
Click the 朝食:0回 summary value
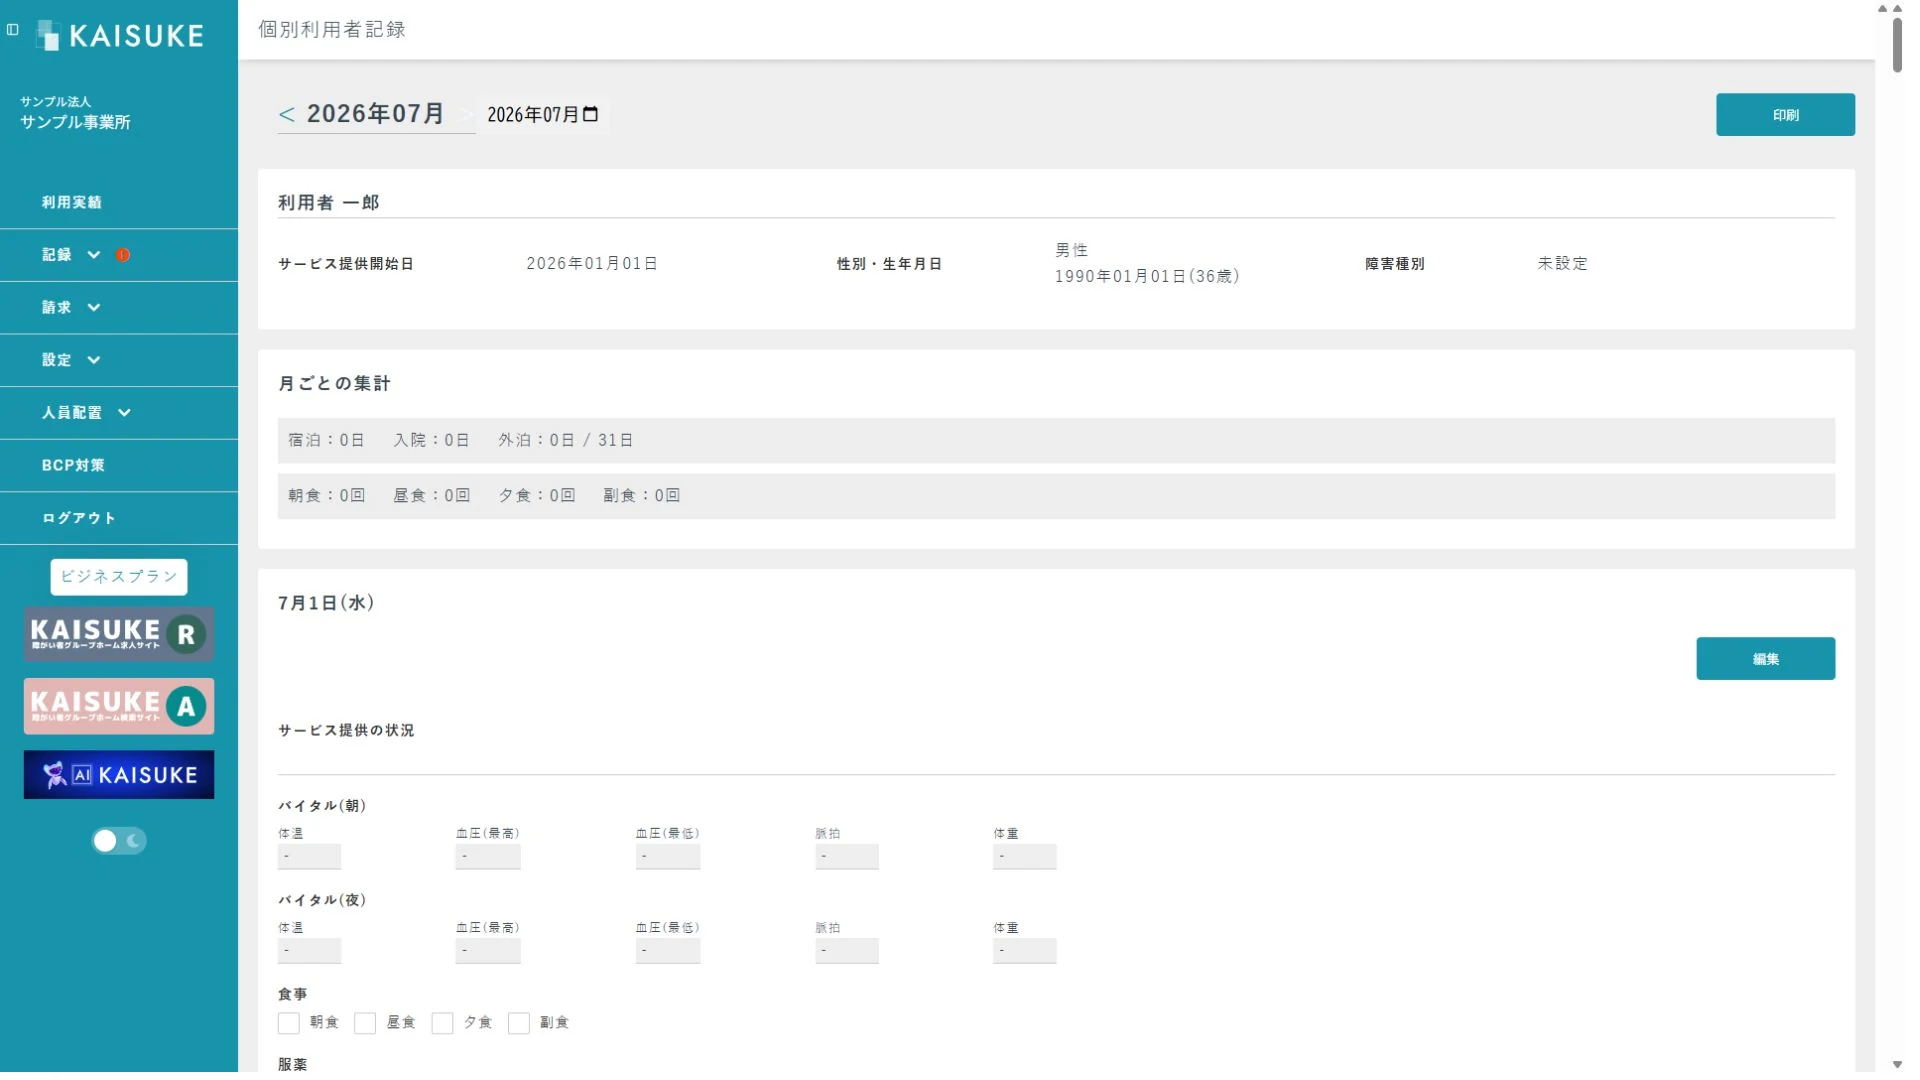tap(326, 496)
